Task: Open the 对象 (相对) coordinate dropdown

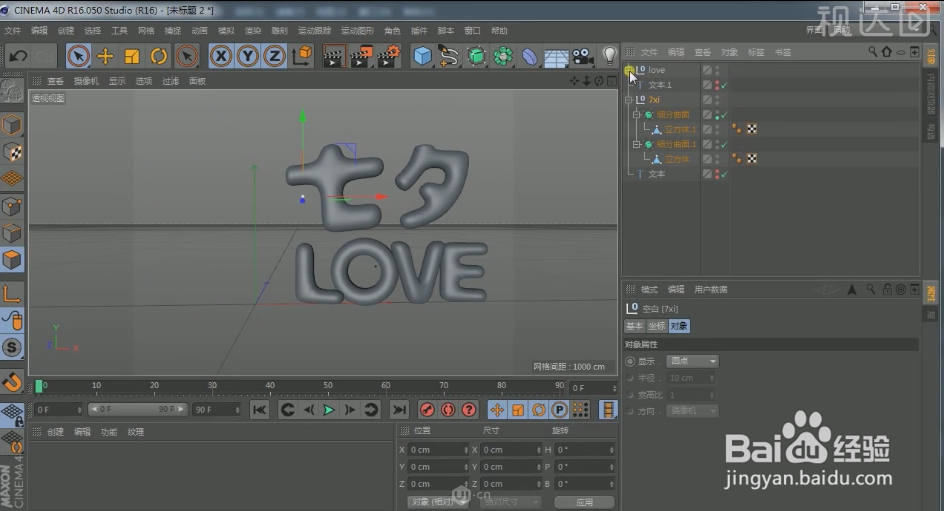Action: 438,501
